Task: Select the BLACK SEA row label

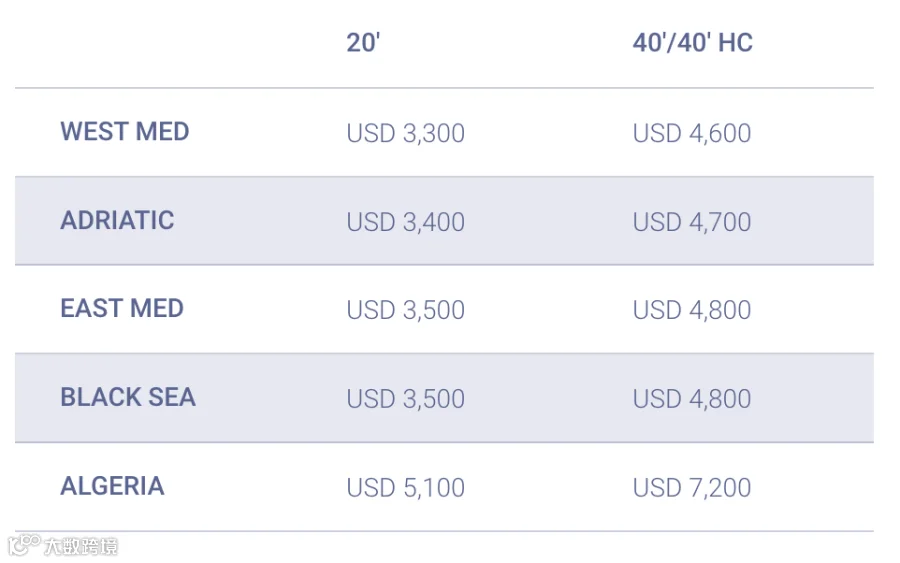Action: click(128, 397)
